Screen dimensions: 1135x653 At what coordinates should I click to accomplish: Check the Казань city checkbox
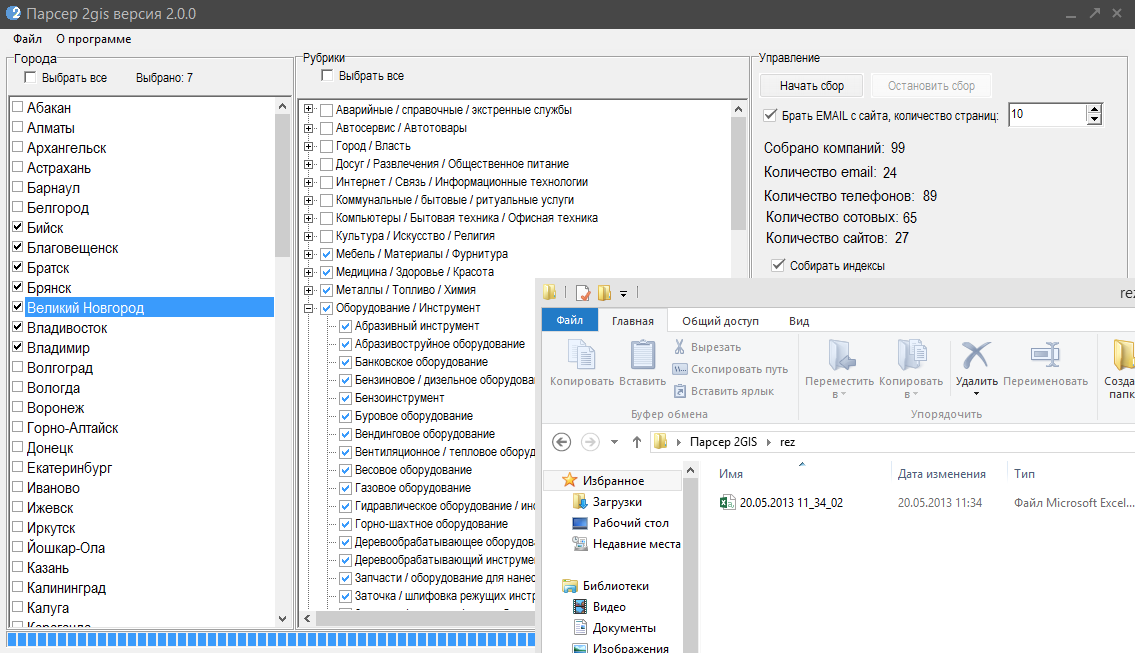18,568
